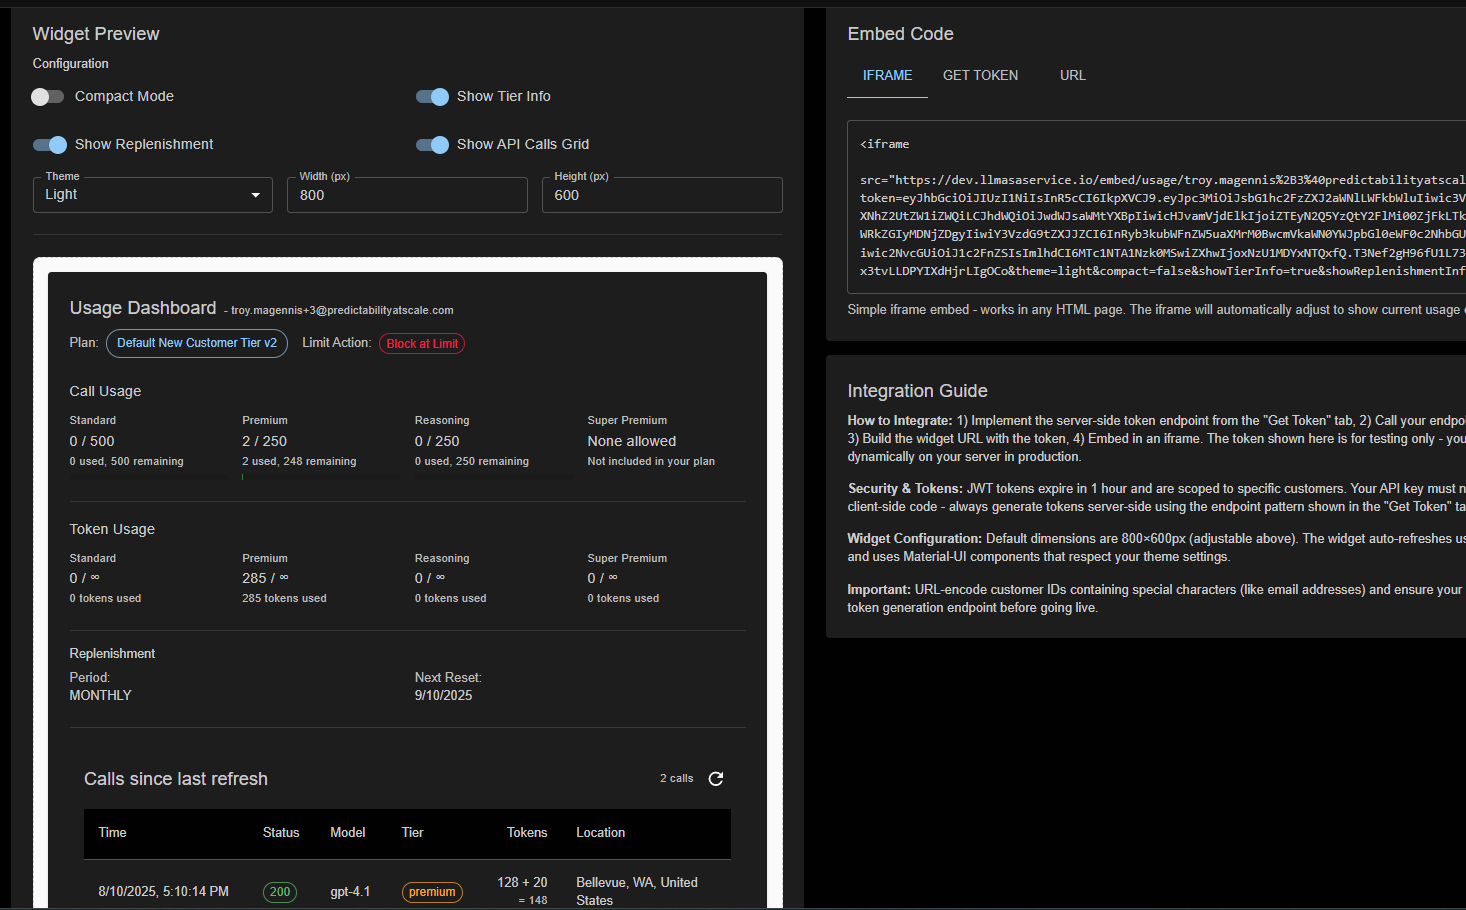Click the 200 status badge

point(280,892)
